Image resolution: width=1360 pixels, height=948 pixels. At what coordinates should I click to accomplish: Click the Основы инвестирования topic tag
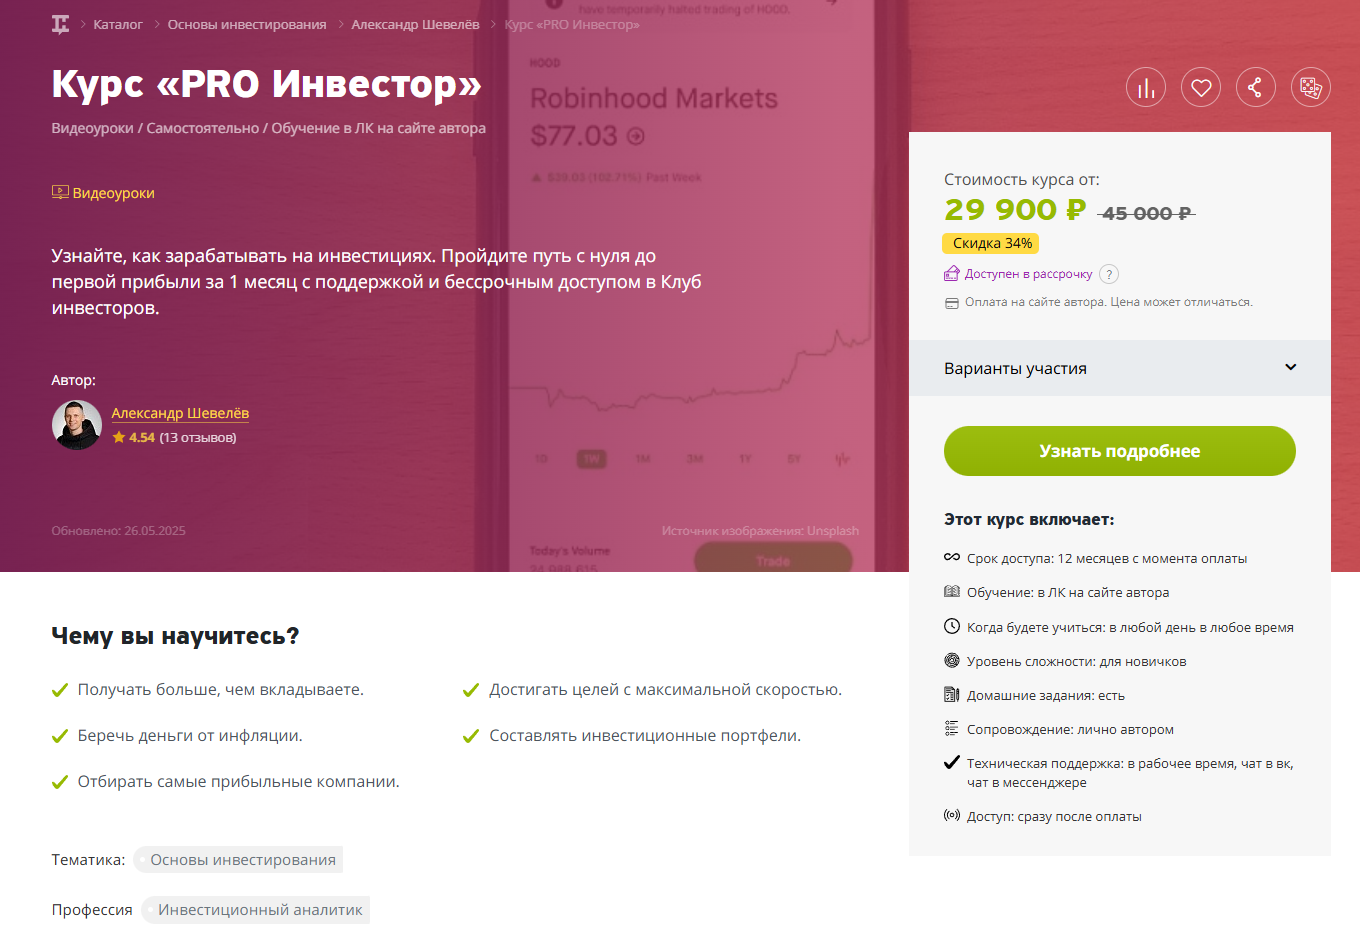(238, 860)
